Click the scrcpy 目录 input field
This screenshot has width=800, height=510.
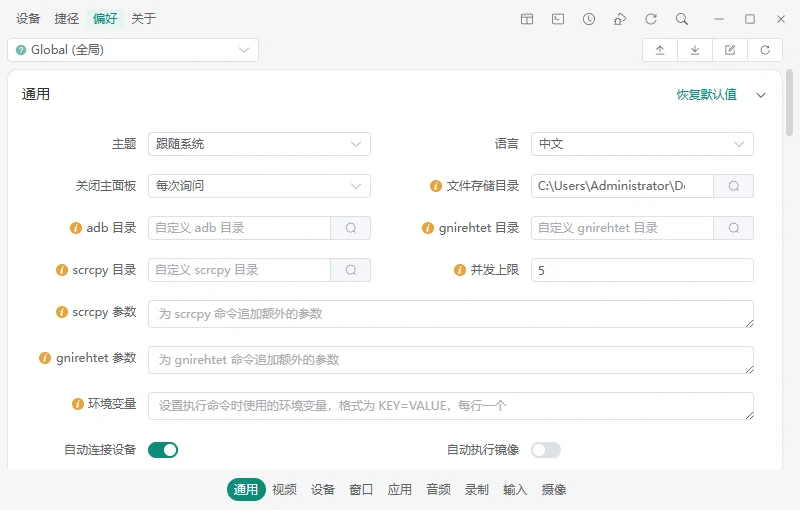[240, 270]
